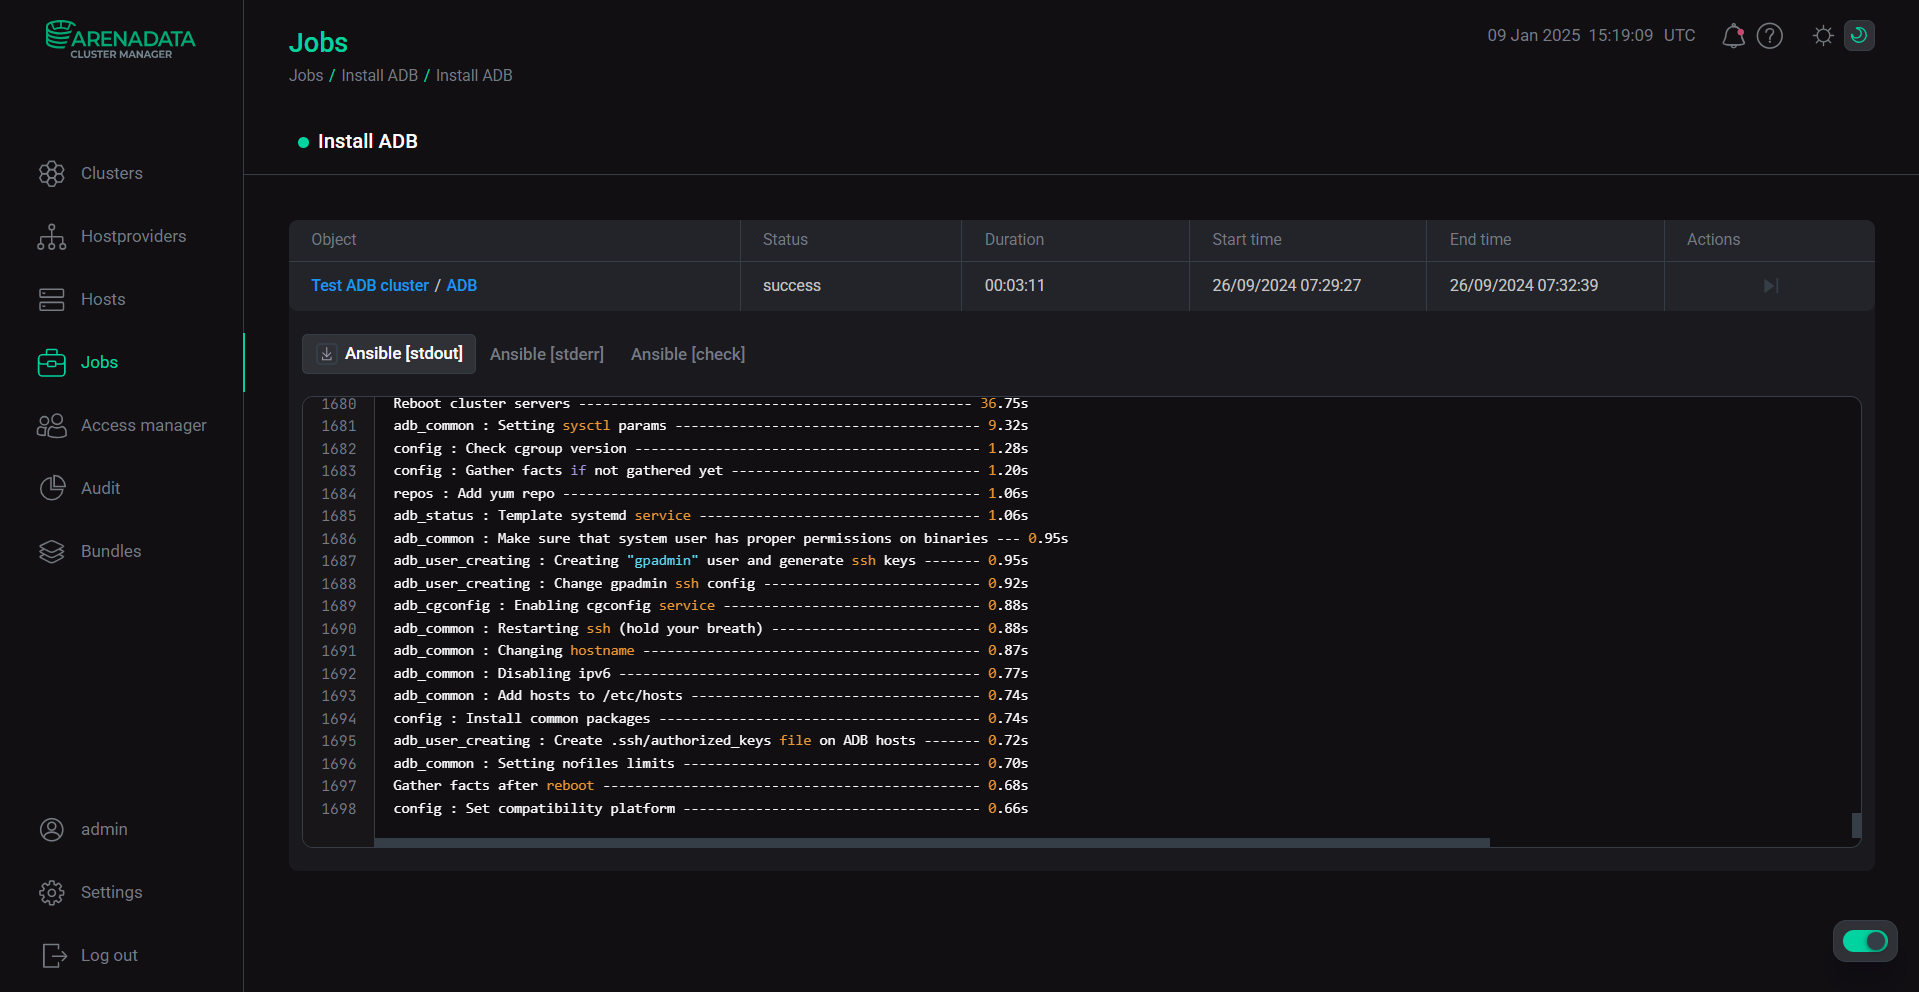Click log line 1698 Set compatibility platform

pos(710,808)
